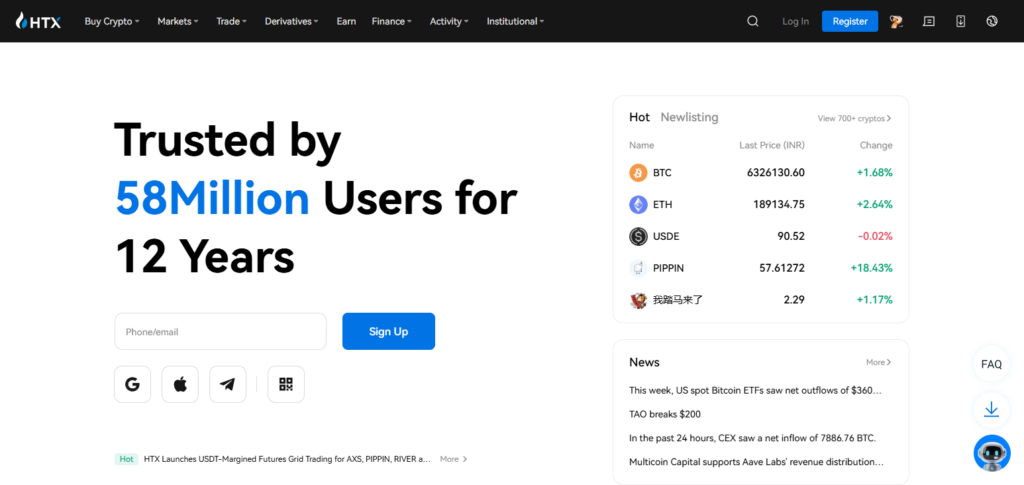
Task: Click the Phone/email input field
Action: tap(220, 331)
